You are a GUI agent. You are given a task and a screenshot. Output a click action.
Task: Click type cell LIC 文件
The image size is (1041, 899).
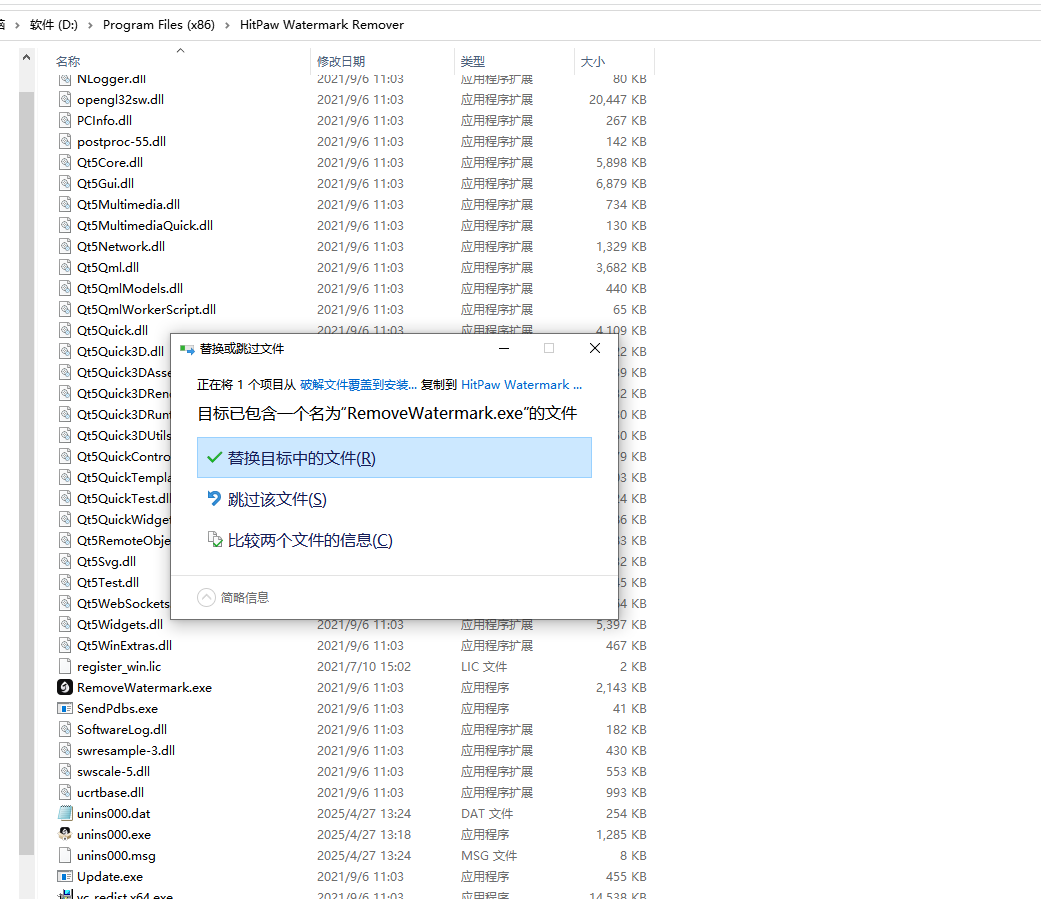[x=484, y=667]
